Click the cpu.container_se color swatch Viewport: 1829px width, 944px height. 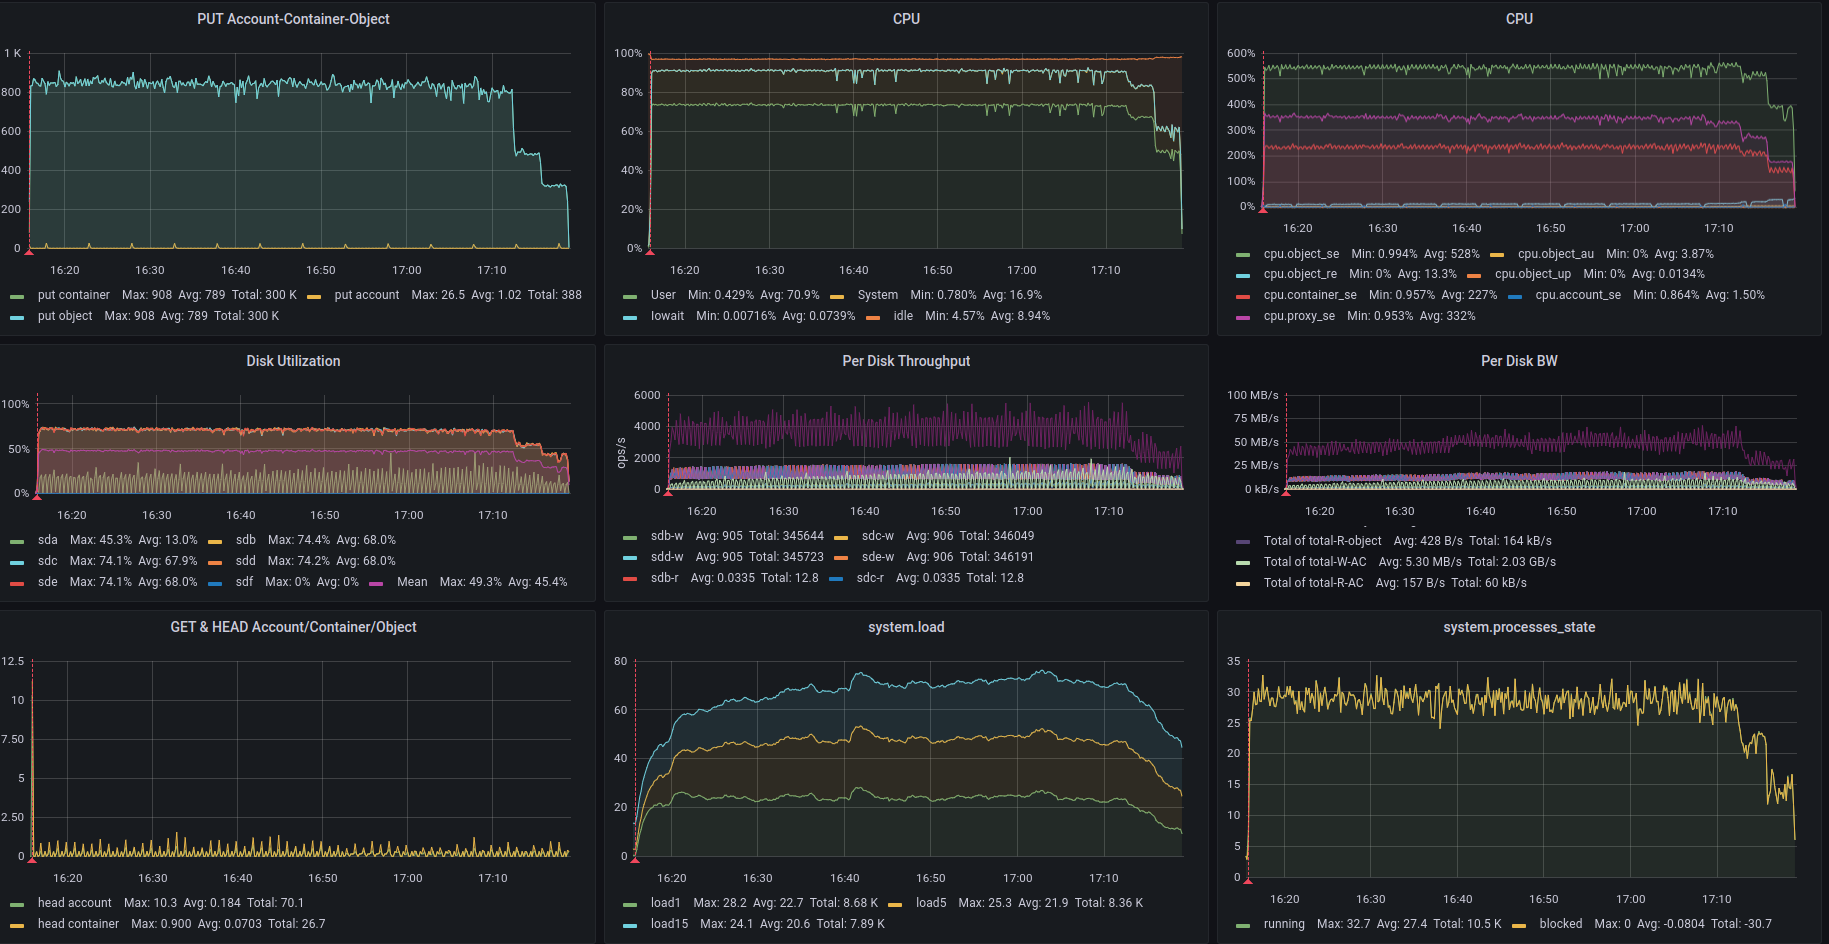pyautogui.click(x=1243, y=296)
